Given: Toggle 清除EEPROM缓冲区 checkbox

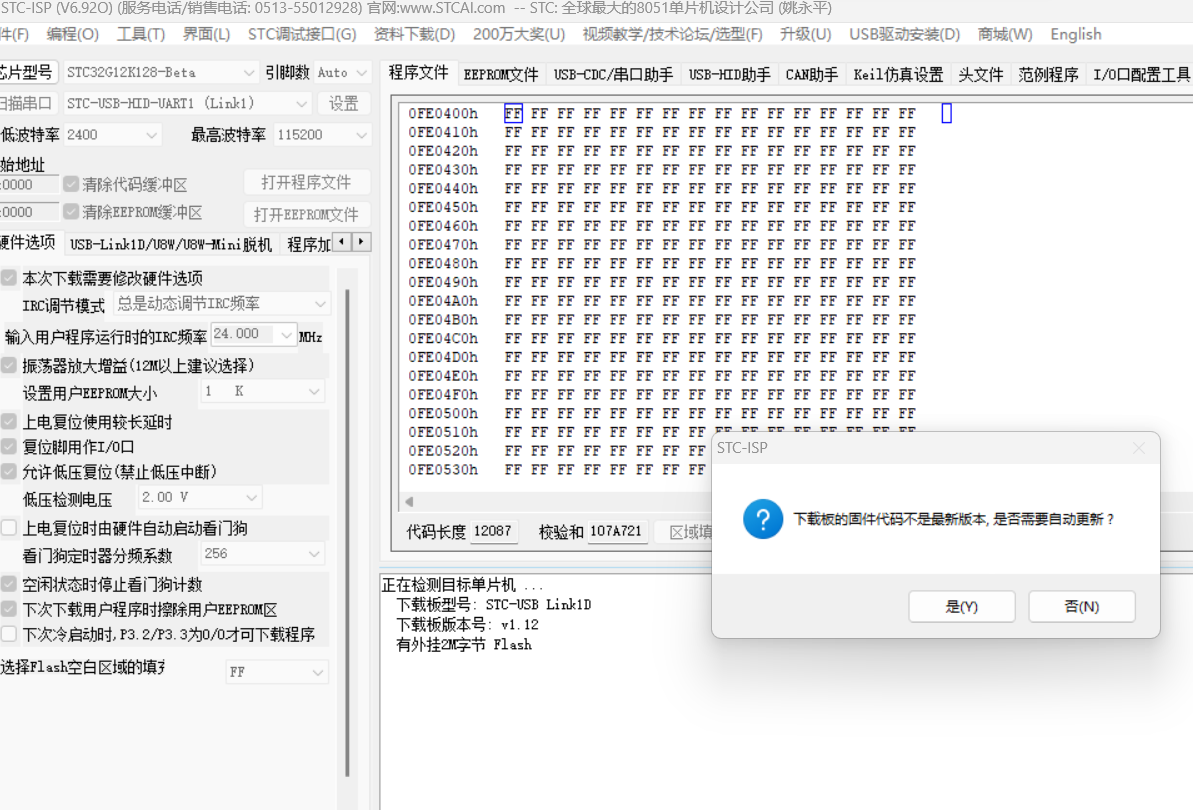Looking at the screenshot, I should 71,211.
